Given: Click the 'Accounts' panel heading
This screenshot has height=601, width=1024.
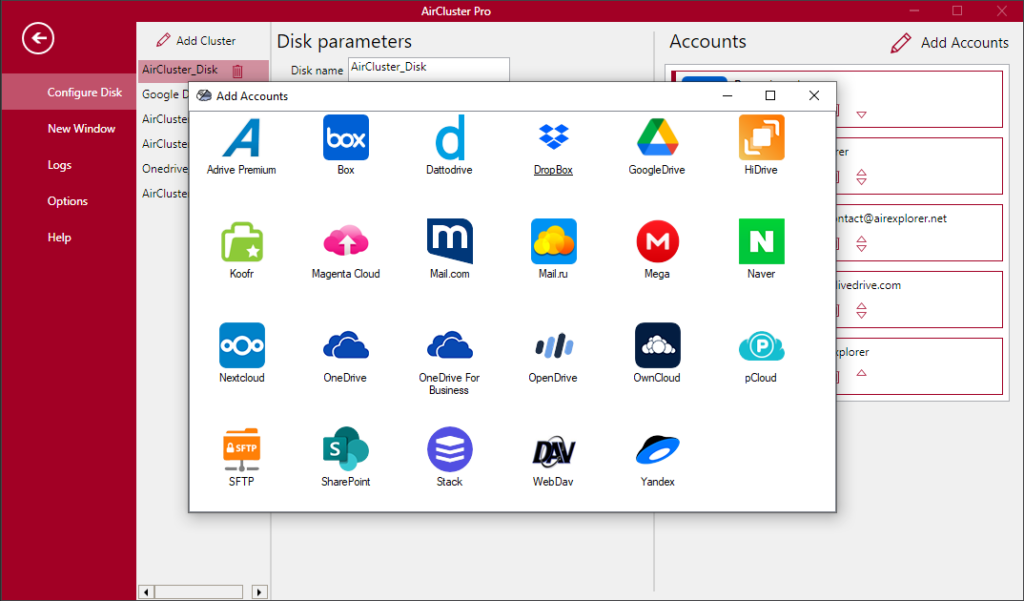Looking at the screenshot, I should 707,42.
